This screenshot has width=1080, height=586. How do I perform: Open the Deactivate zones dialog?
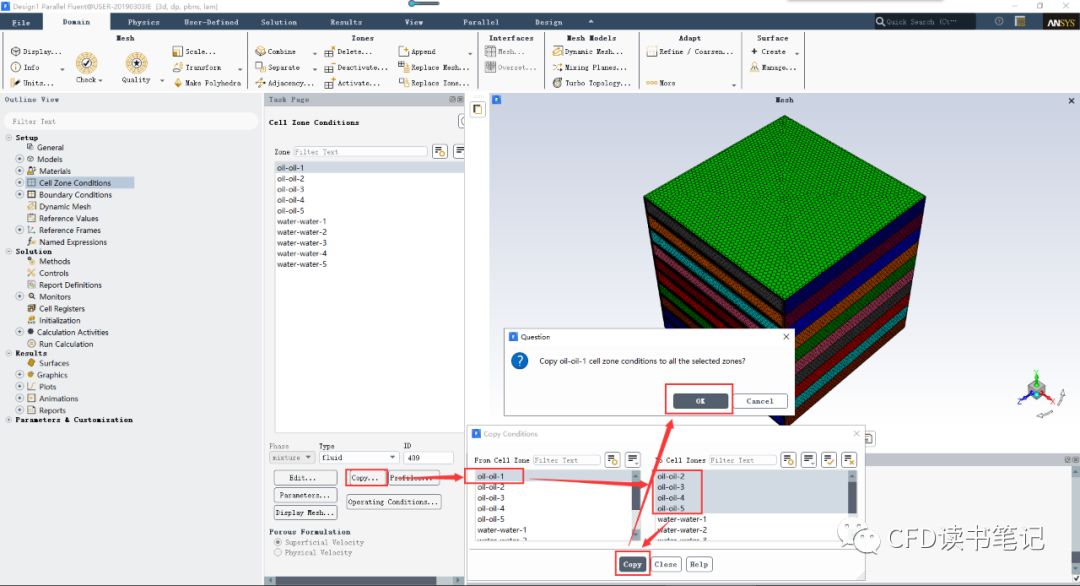[x=356, y=67]
